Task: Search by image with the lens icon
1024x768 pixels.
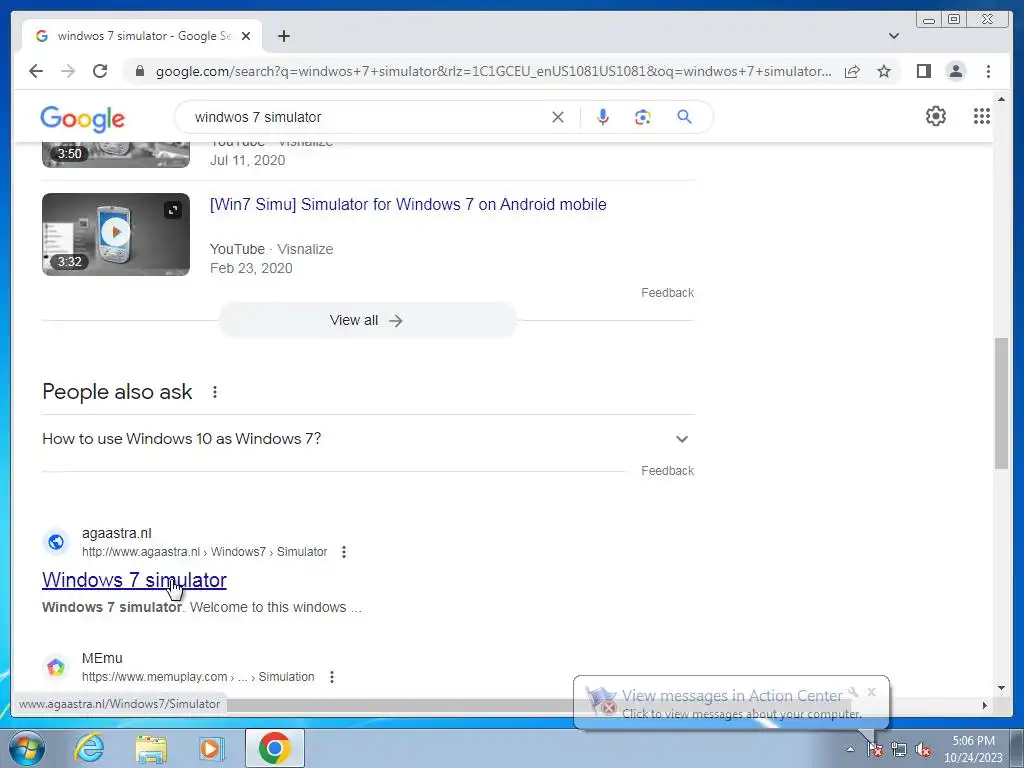Action: click(643, 117)
